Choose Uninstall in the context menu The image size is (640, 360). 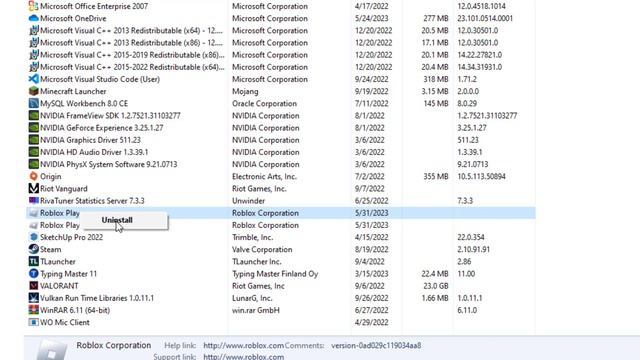[x=117, y=220]
